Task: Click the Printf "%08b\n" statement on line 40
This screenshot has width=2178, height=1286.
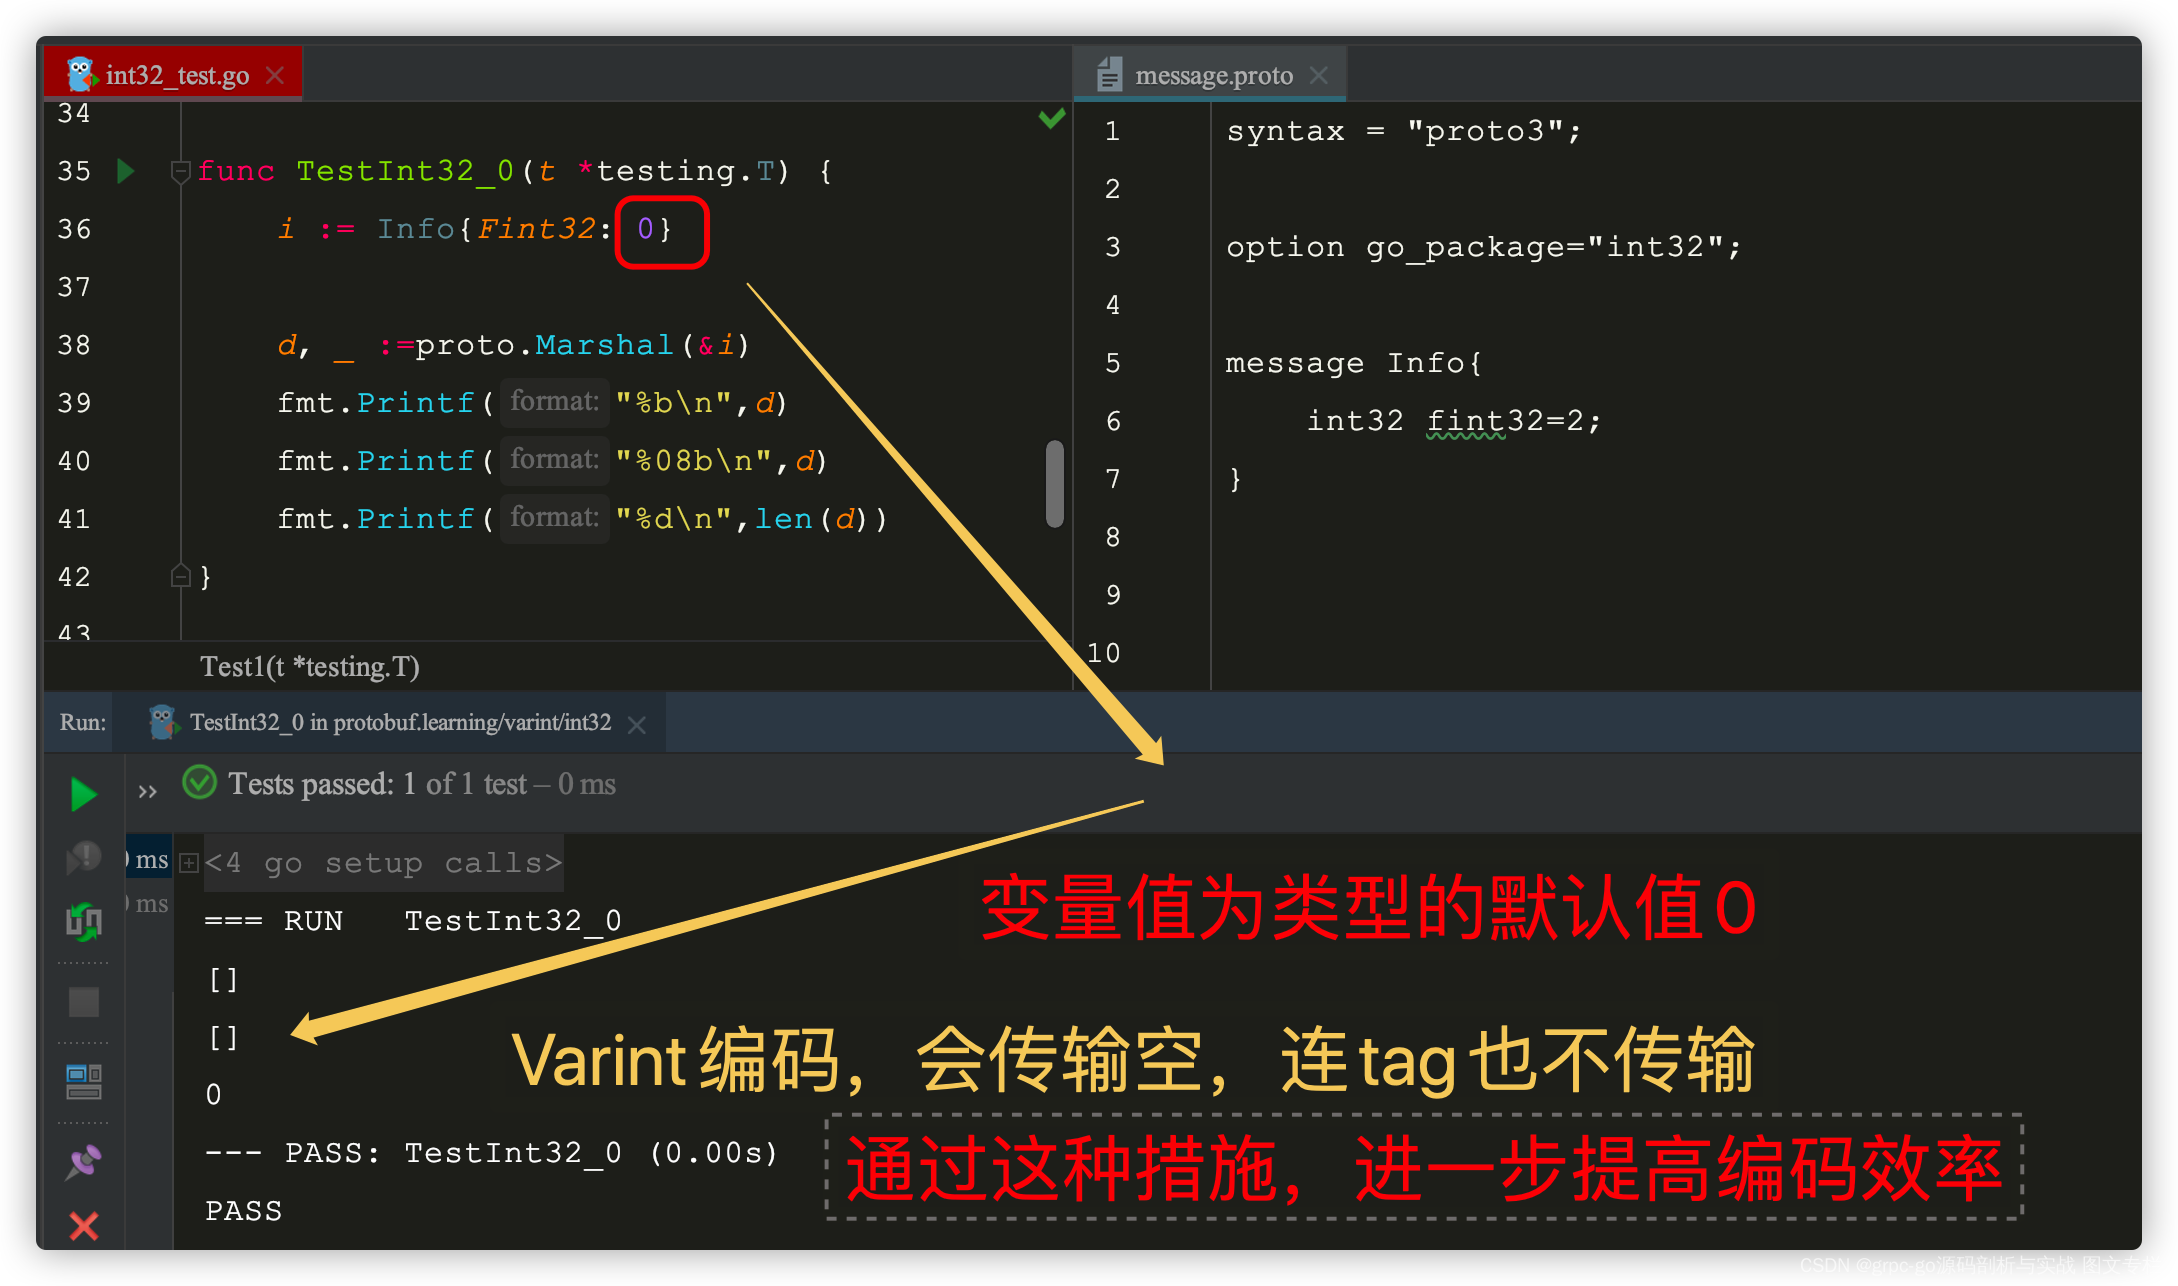Action: (552, 461)
